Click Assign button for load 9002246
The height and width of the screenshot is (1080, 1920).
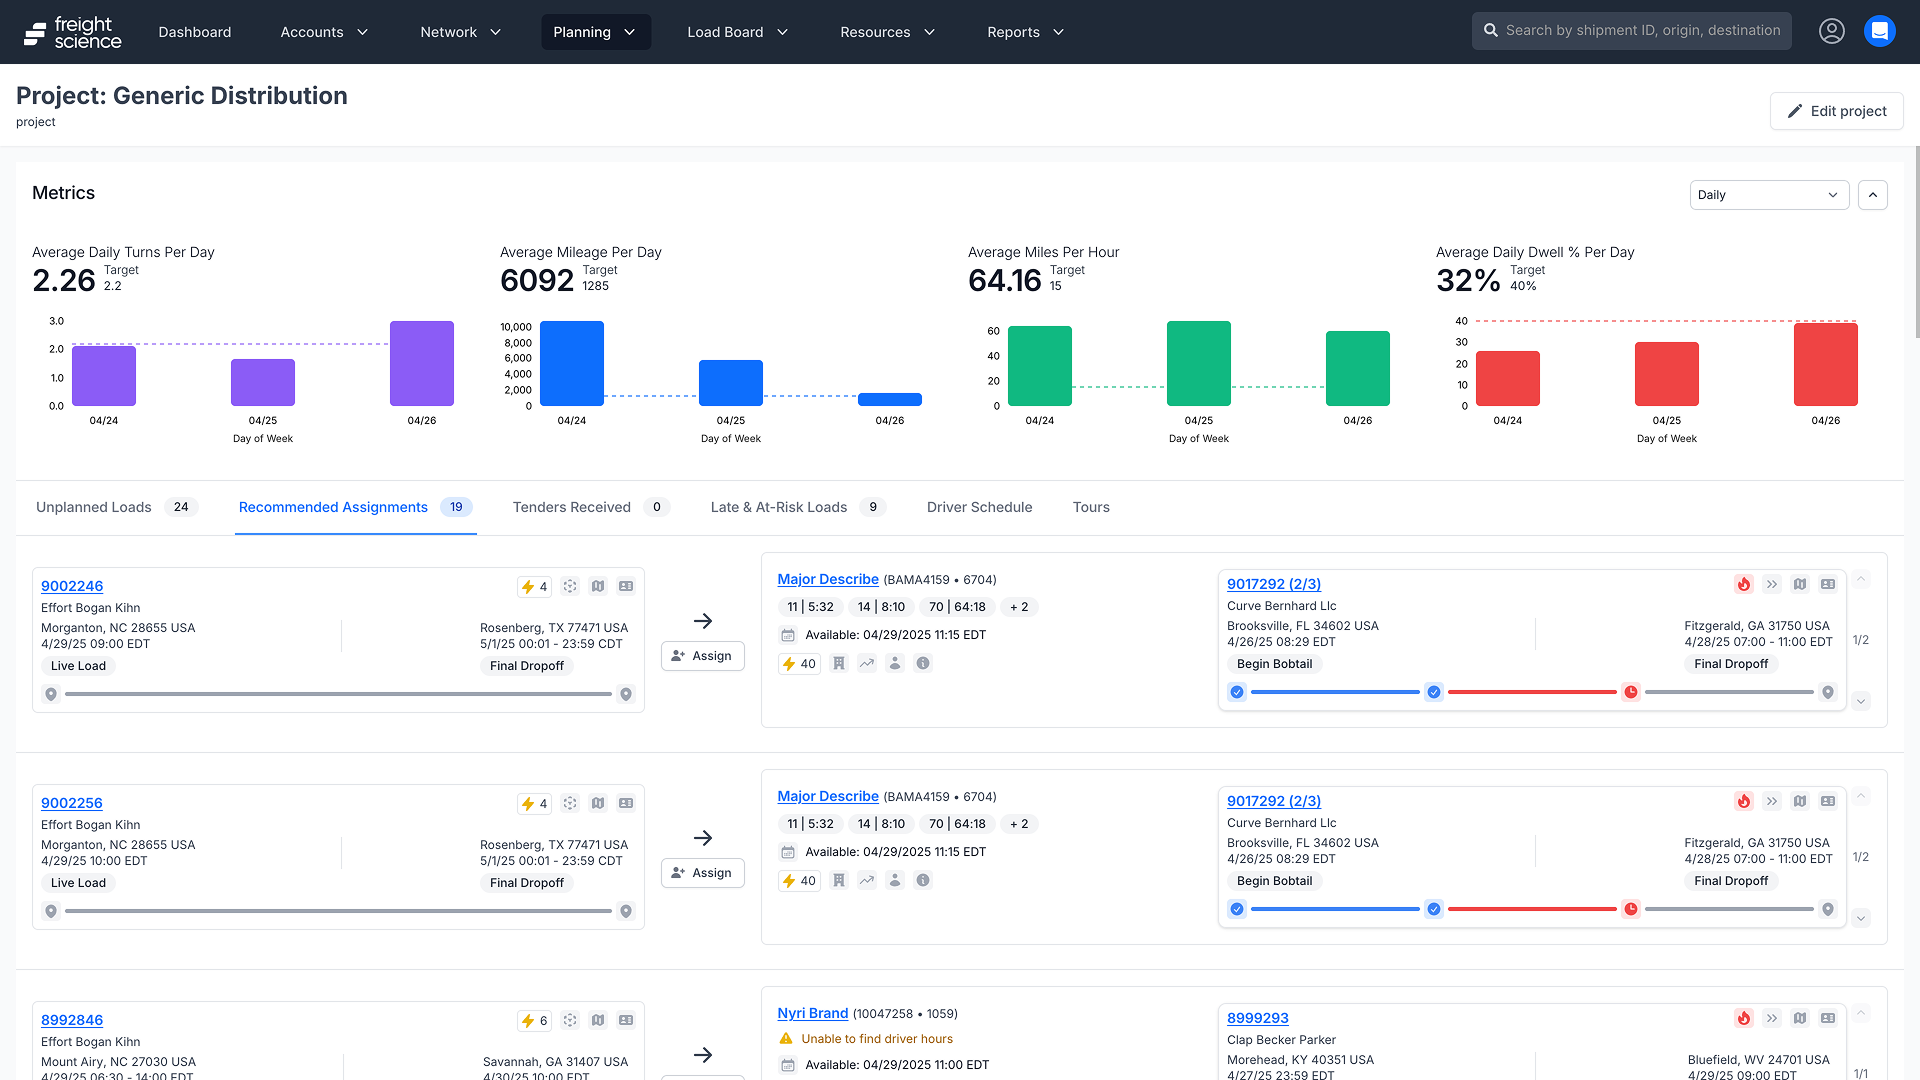[x=702, y=656]
